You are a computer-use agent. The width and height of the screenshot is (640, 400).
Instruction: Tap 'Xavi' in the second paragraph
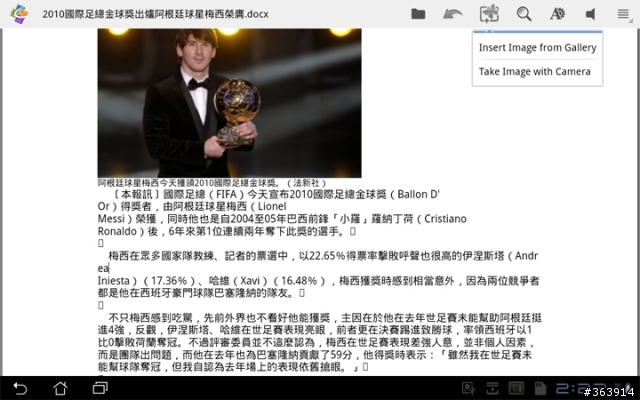click(250, 281)
